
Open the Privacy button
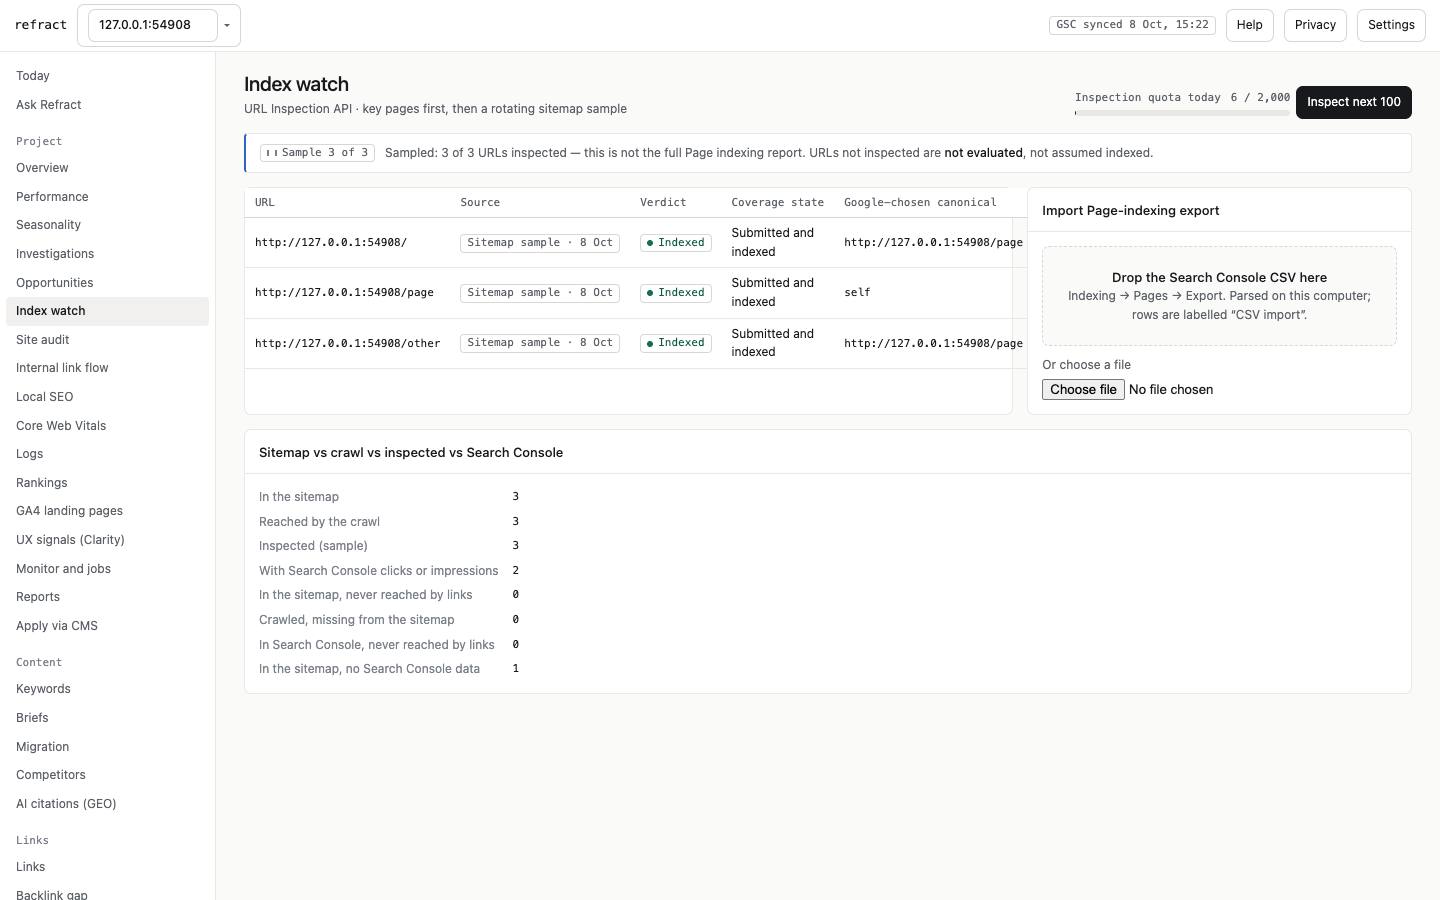pos(1315,25)
